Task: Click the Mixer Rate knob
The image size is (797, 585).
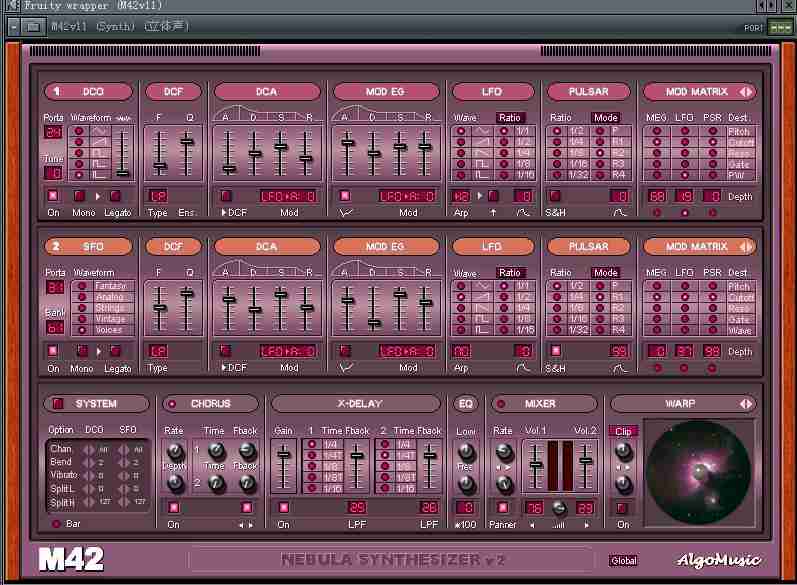Action: pyautogui.click(x=504, y=450)
